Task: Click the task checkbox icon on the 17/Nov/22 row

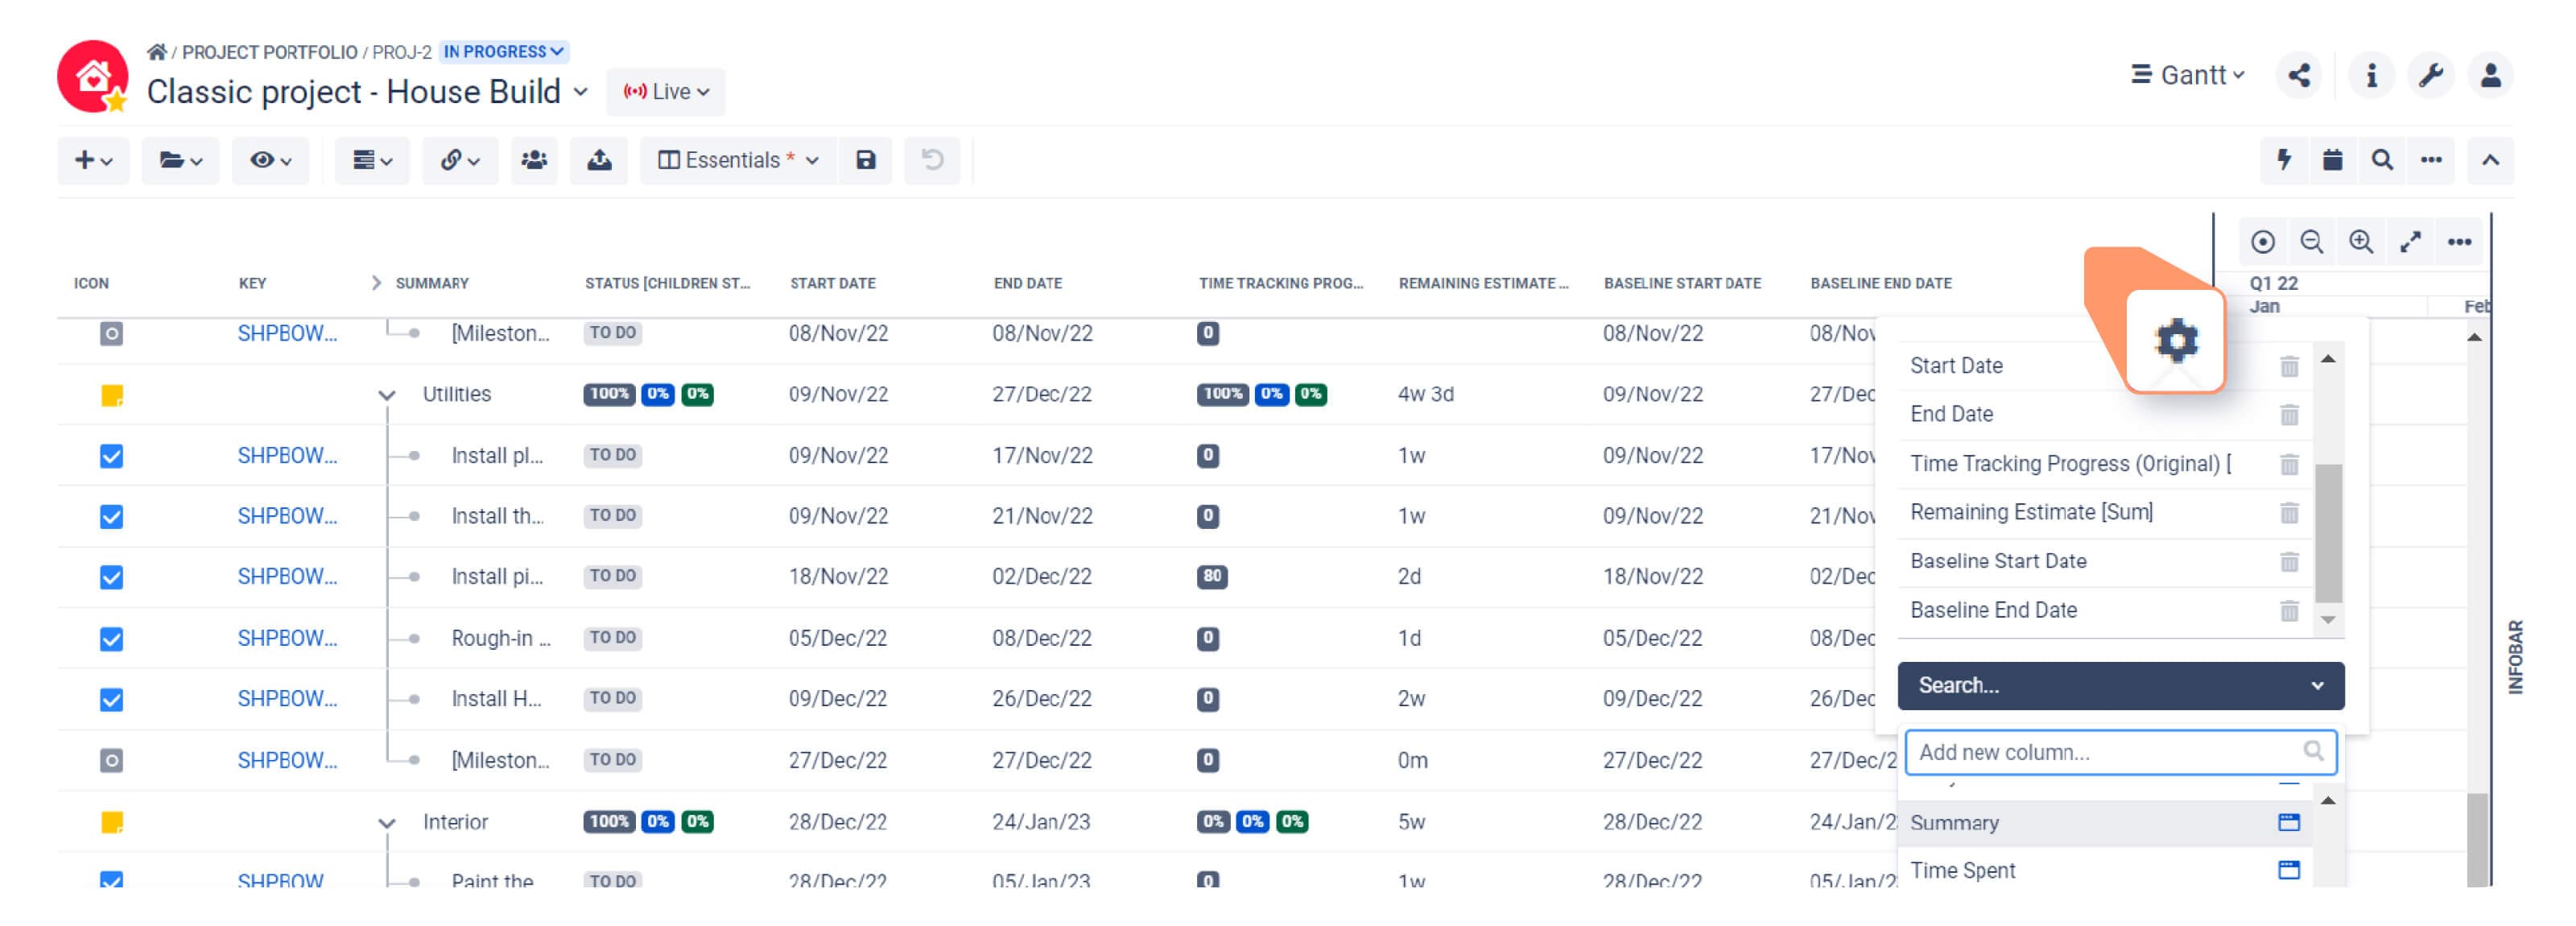Action: pyautogui.click(x=112, y=457)
